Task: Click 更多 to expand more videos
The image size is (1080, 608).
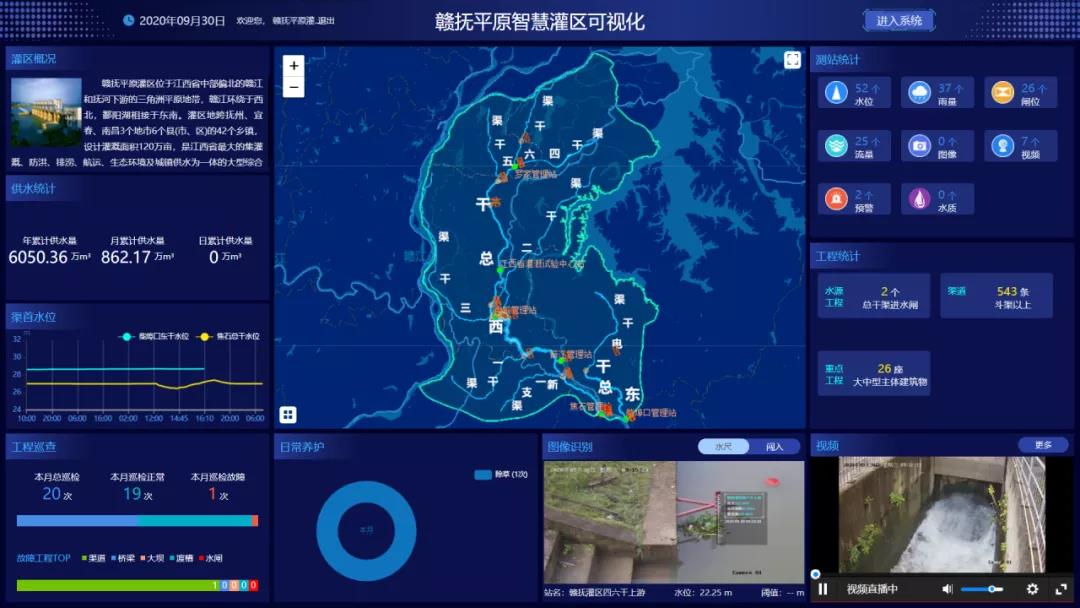Action: tap(1043, 445)
